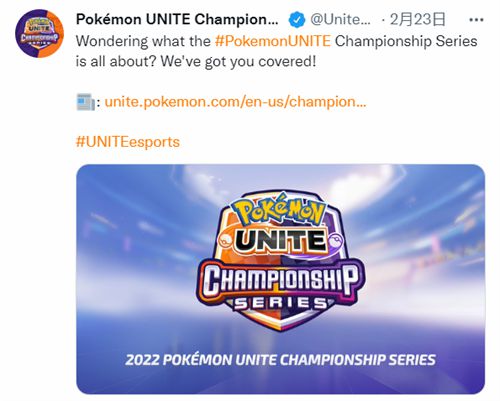Click the CHAMPIONSHIP text in banner logo
The height and width of the screenshot is (401, 500).
coord(281,279)
